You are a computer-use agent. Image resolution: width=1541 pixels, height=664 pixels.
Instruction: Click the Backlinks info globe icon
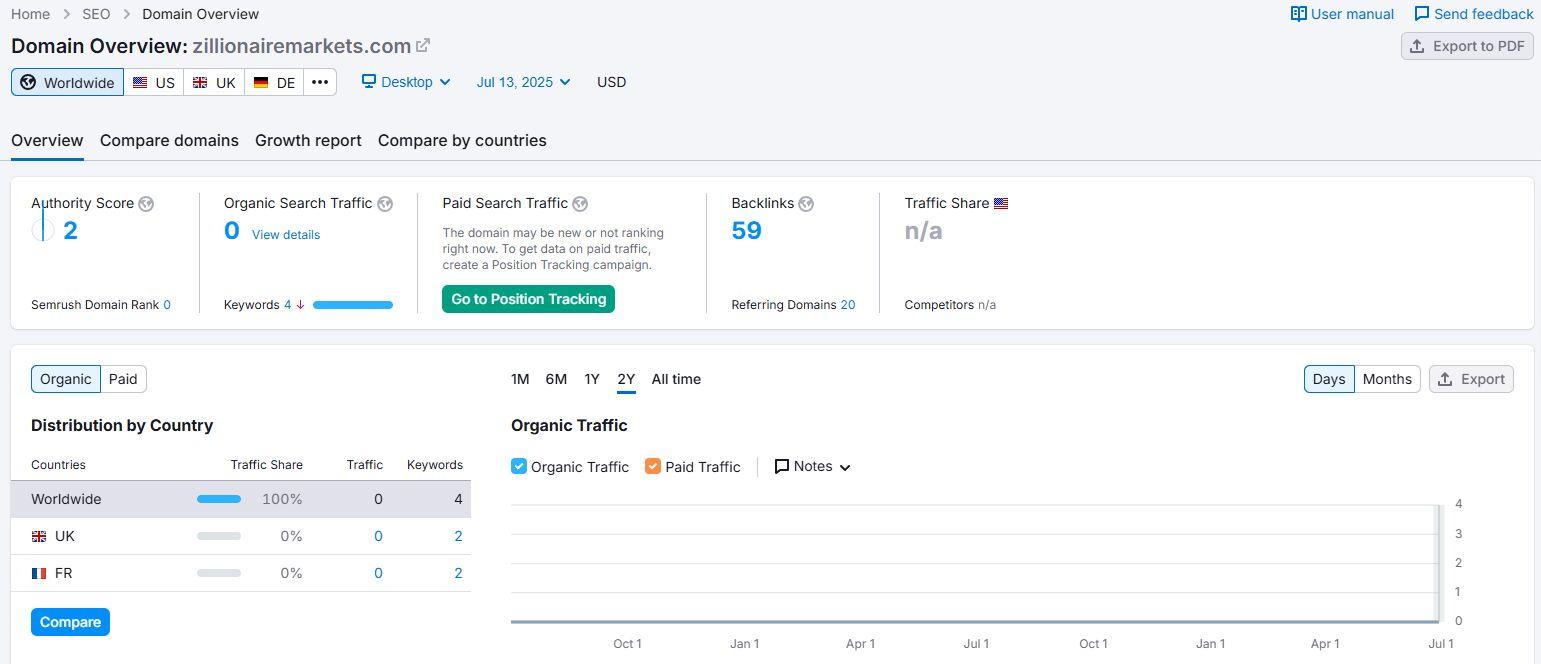point(806,204)
